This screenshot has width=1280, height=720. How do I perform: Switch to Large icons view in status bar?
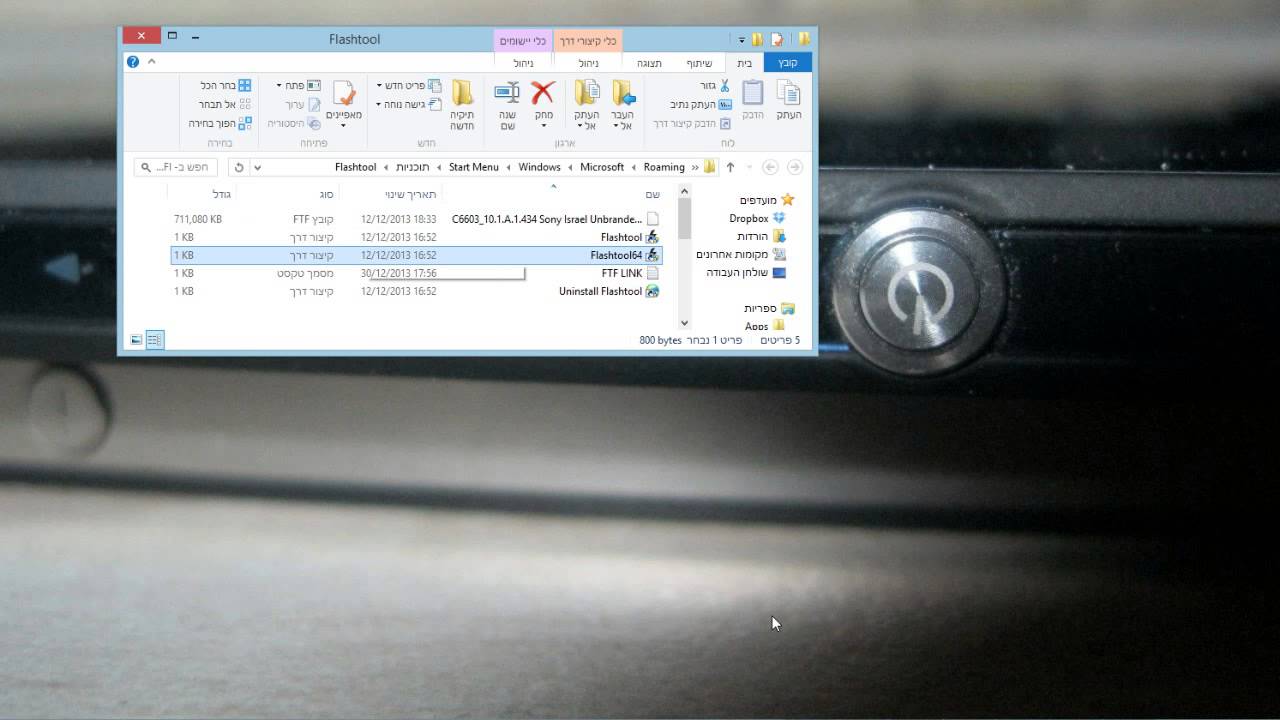tap(136, 340)
